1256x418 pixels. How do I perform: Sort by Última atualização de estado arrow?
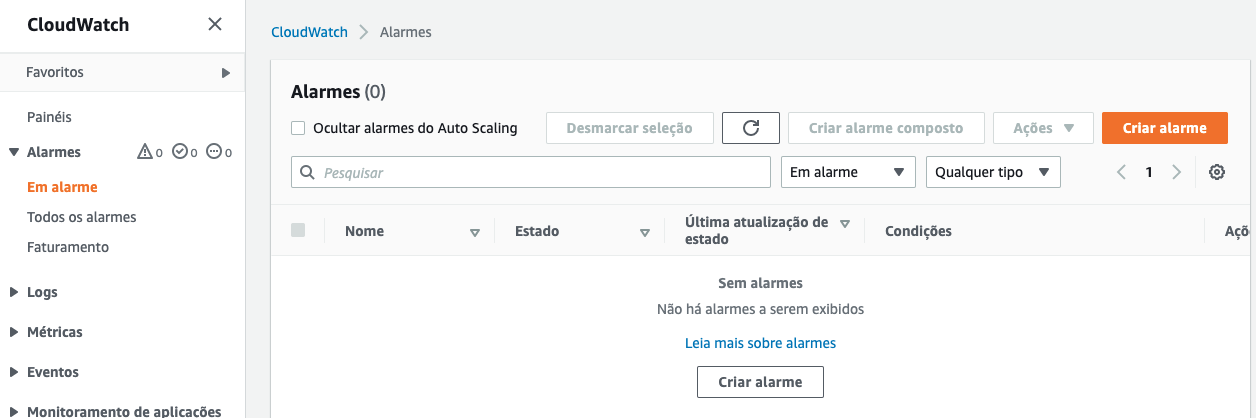845,224
